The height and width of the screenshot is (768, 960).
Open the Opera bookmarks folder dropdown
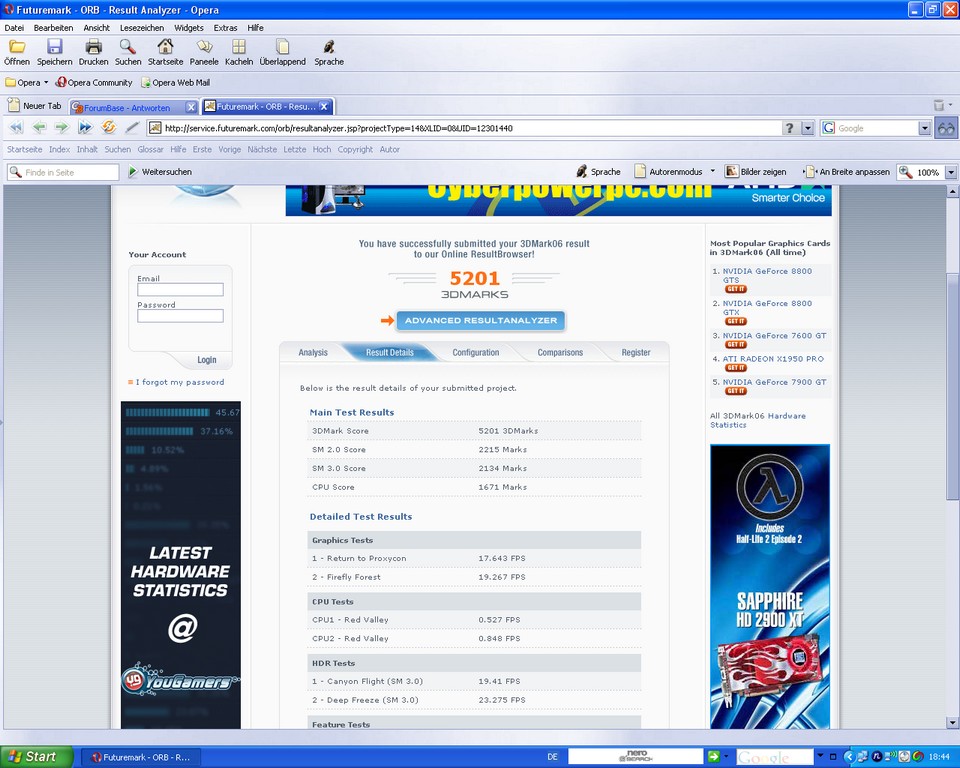pyautogui.click(x=27, y=83)
